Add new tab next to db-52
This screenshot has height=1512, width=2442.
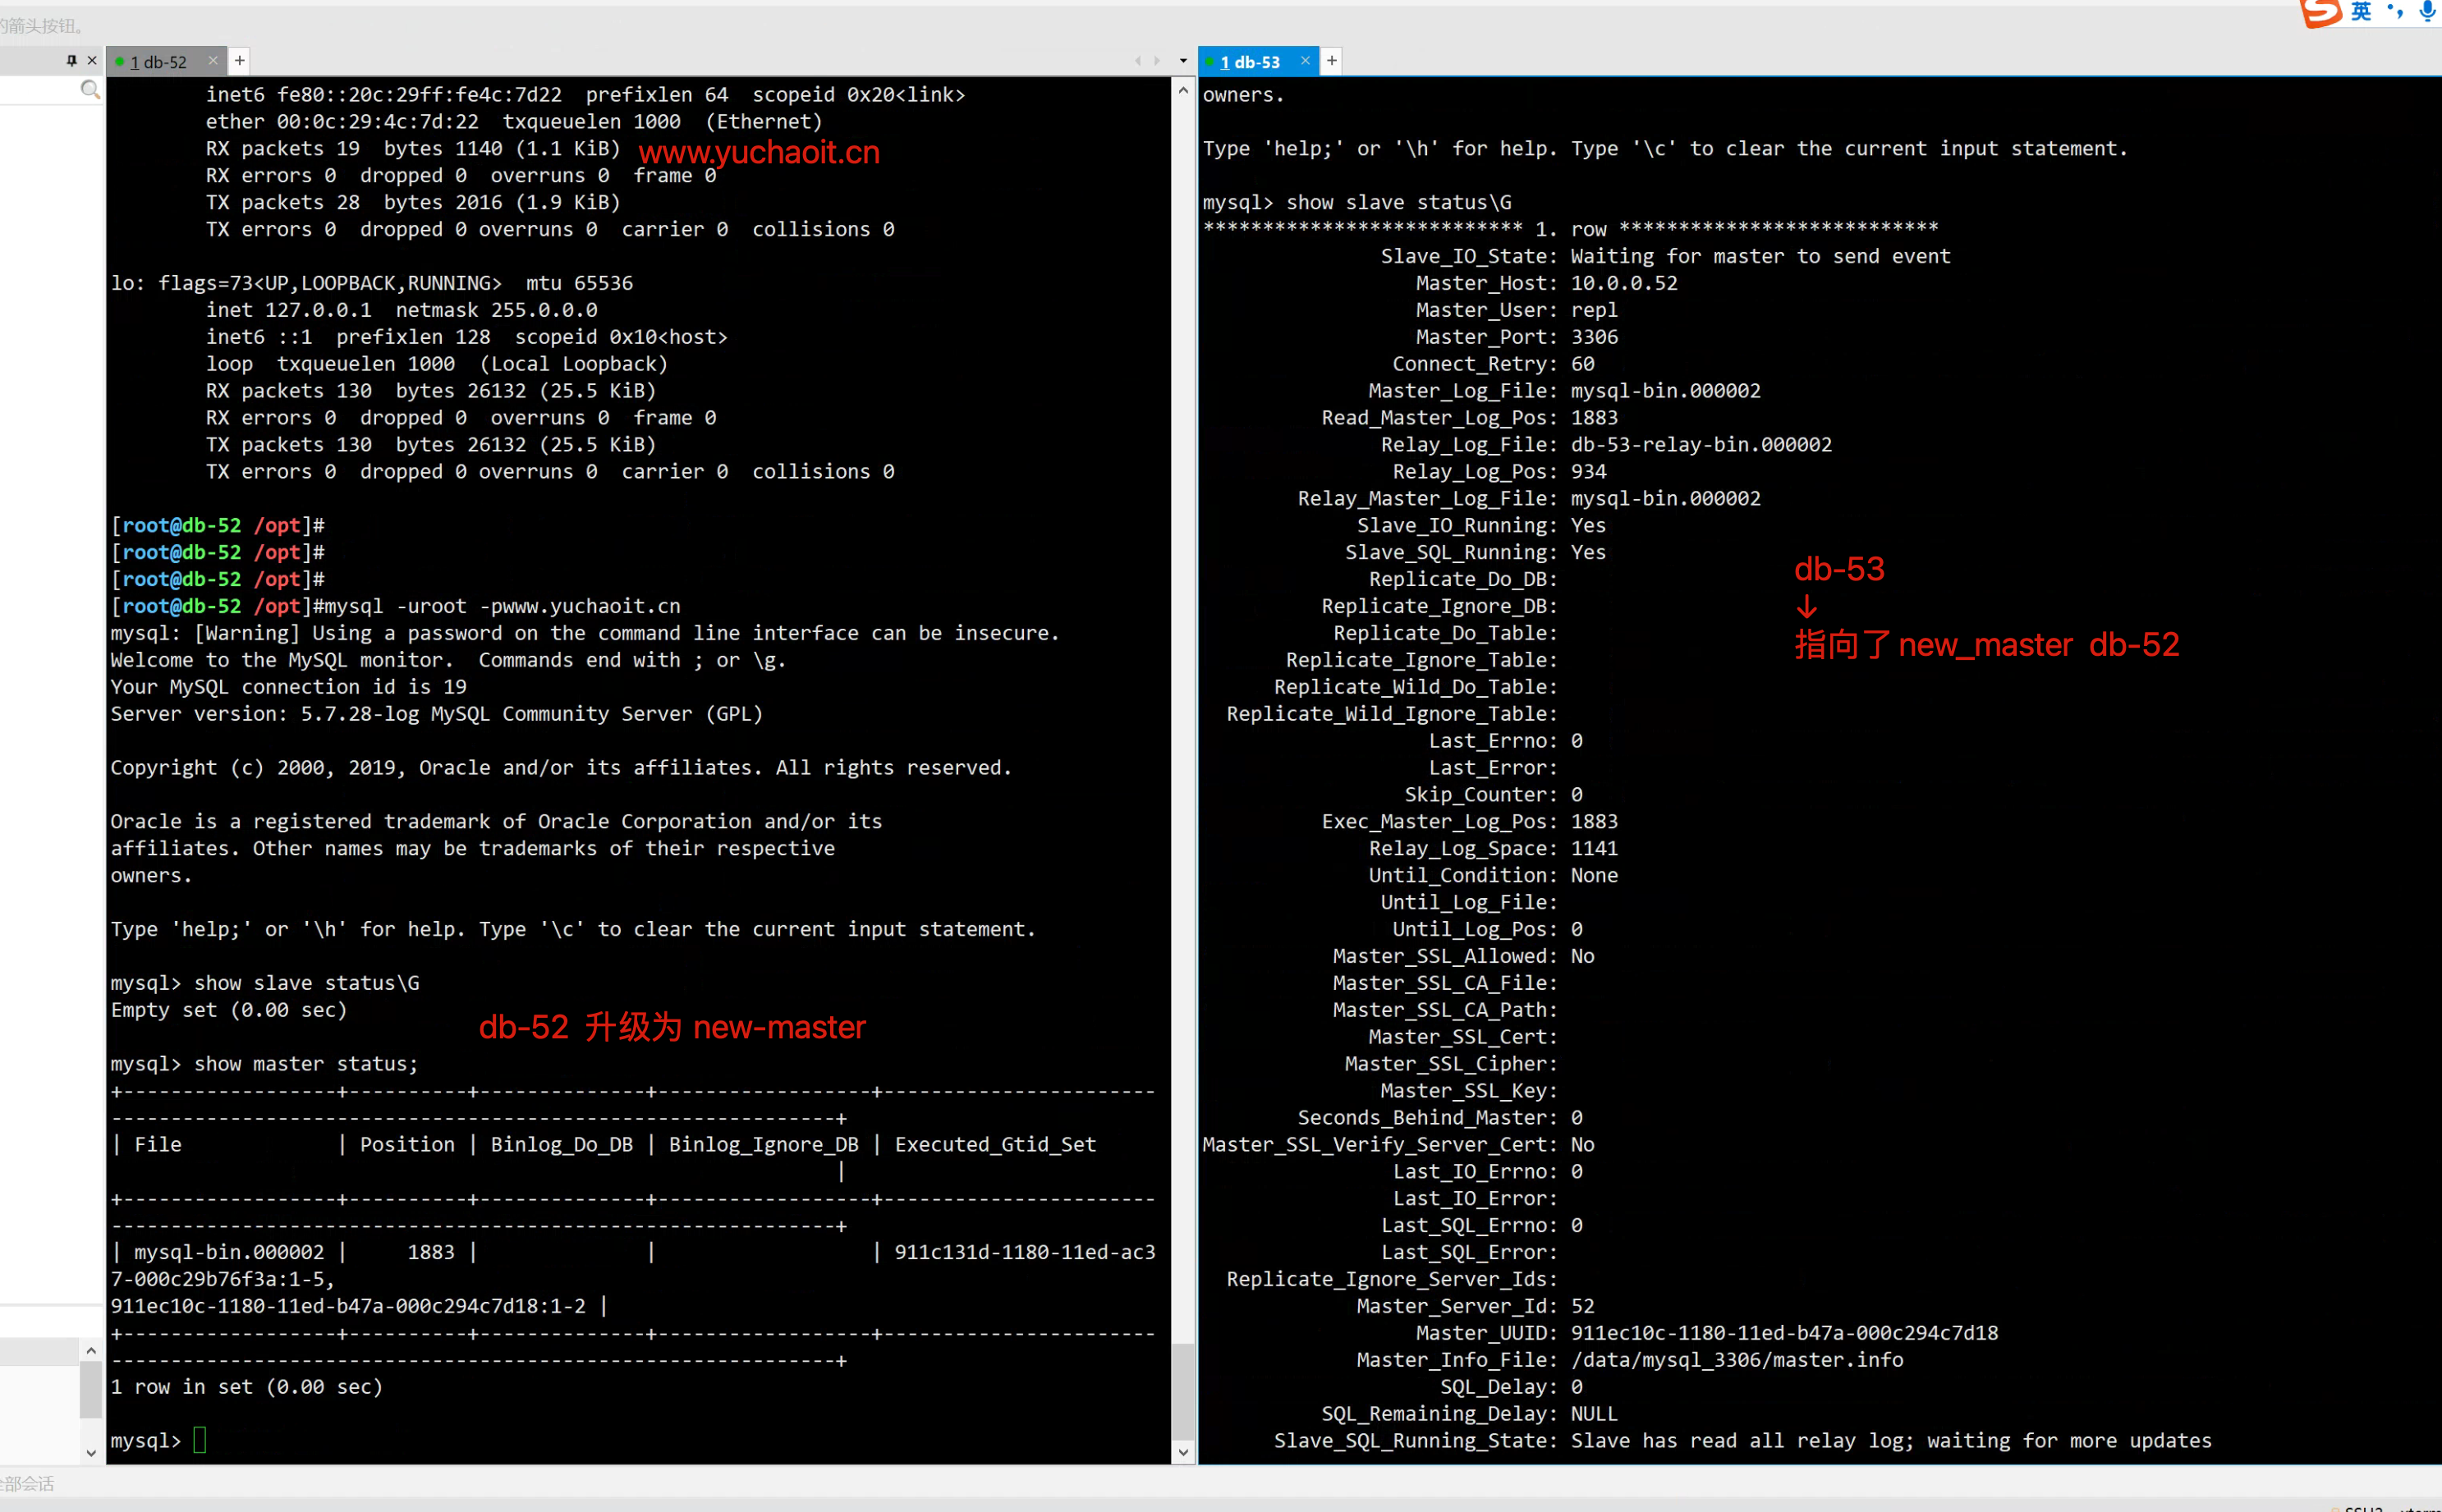240,61
